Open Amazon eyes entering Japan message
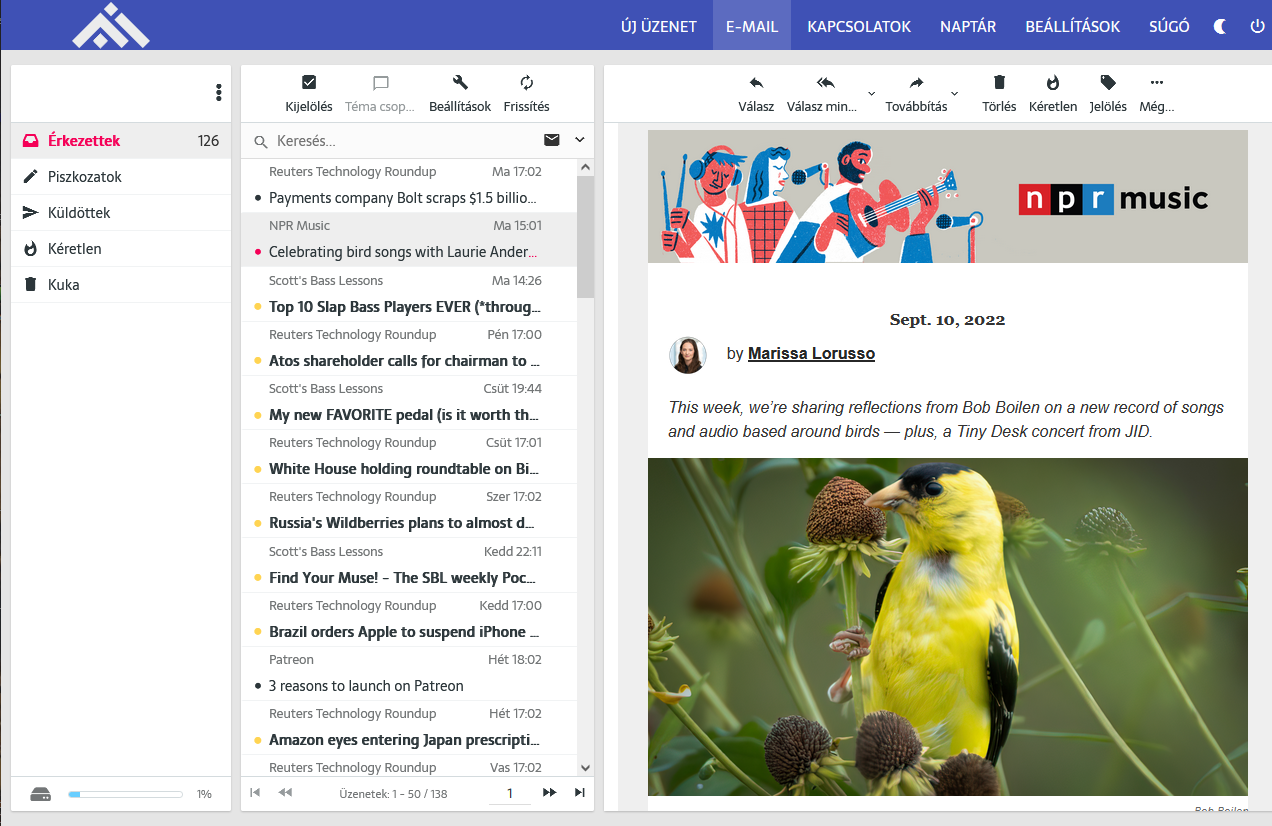The height and width of the screenshot is (826, 1272). (409, 727)
